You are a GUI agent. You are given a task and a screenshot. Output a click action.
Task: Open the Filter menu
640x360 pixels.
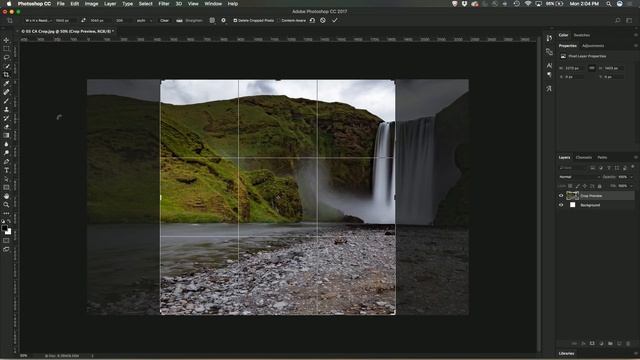pyautogui.click(x=164, y=4)
